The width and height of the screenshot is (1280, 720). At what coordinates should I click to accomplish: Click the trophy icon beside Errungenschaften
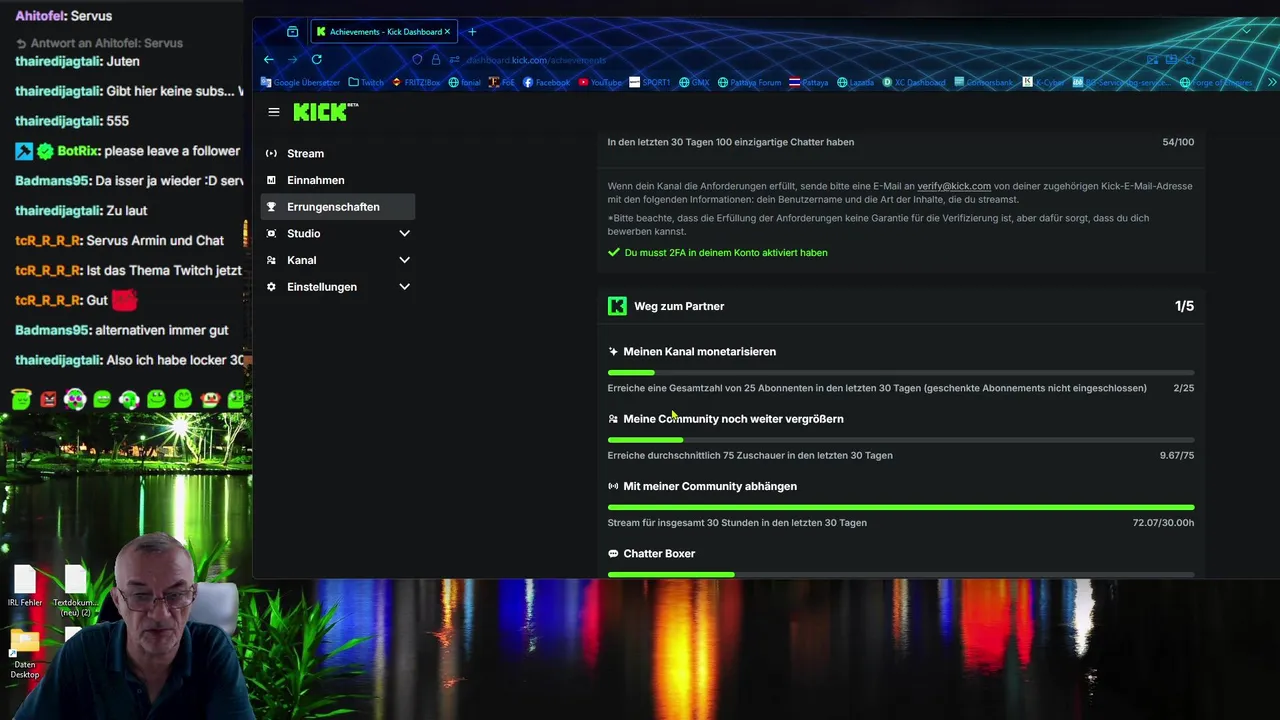pyautogui.click(x=271, y=207)
